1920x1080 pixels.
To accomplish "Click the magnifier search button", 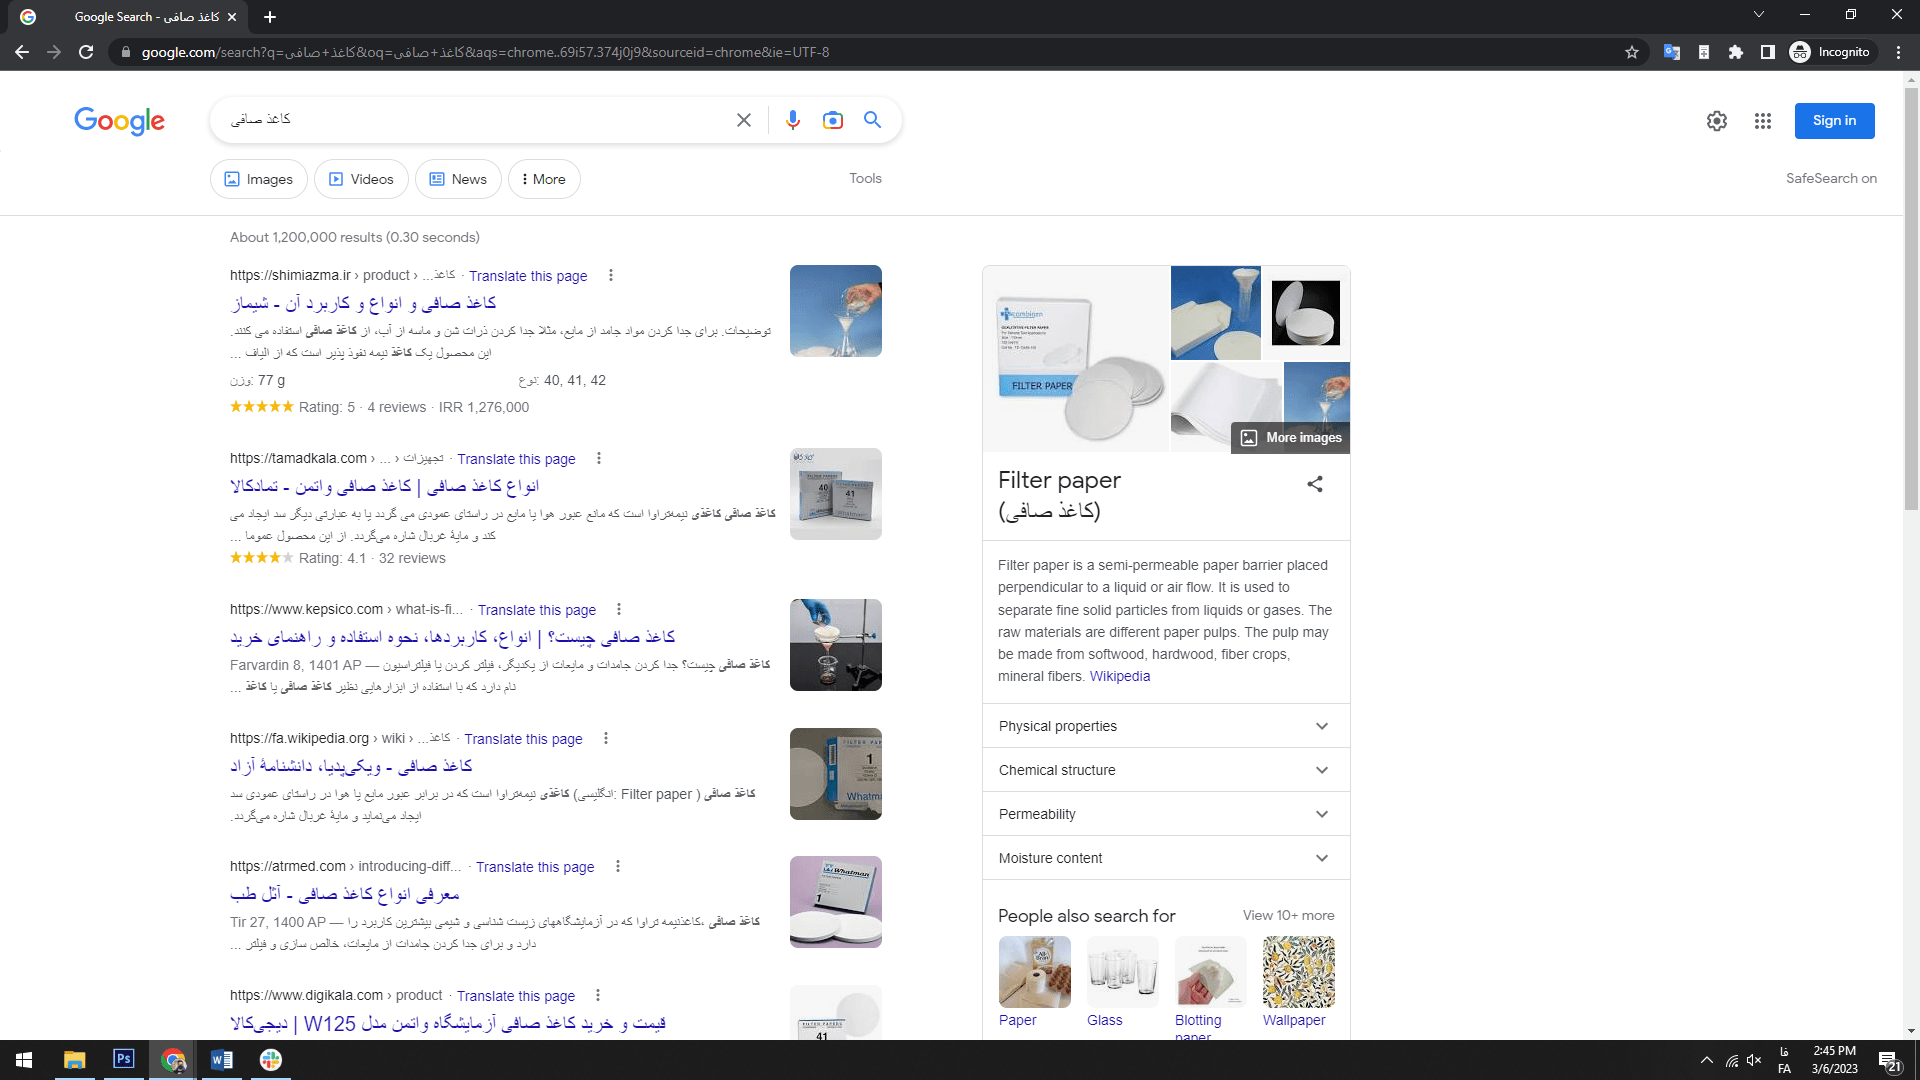I will 873,120.
